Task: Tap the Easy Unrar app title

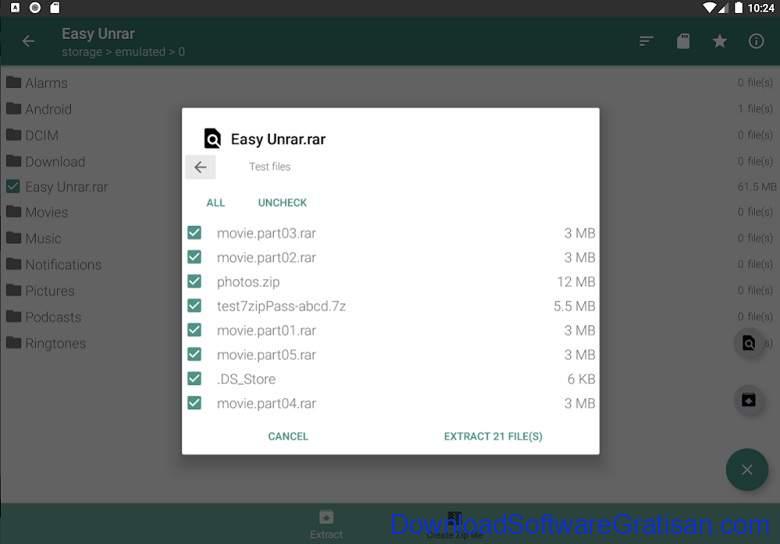Action: point(98,34)
